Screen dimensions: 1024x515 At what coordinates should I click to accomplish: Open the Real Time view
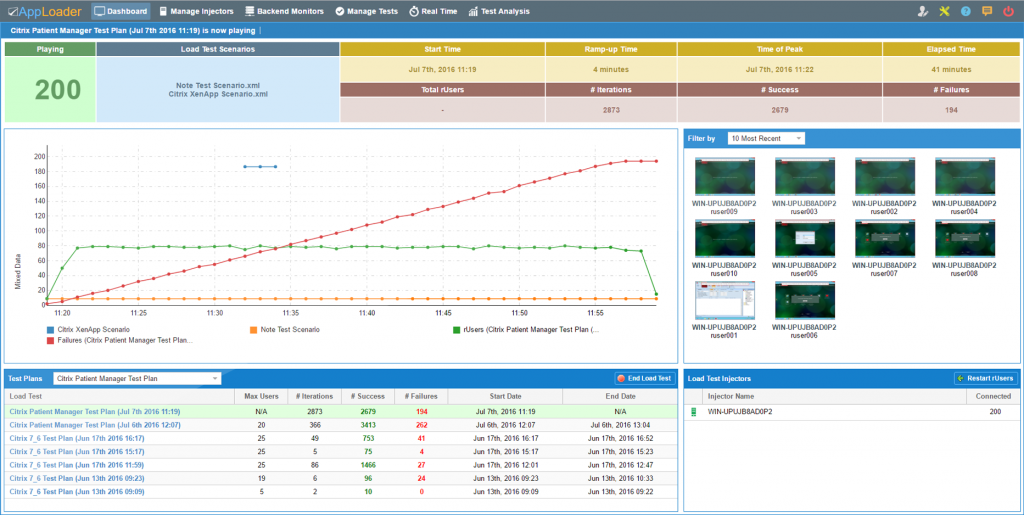(434, 11)
